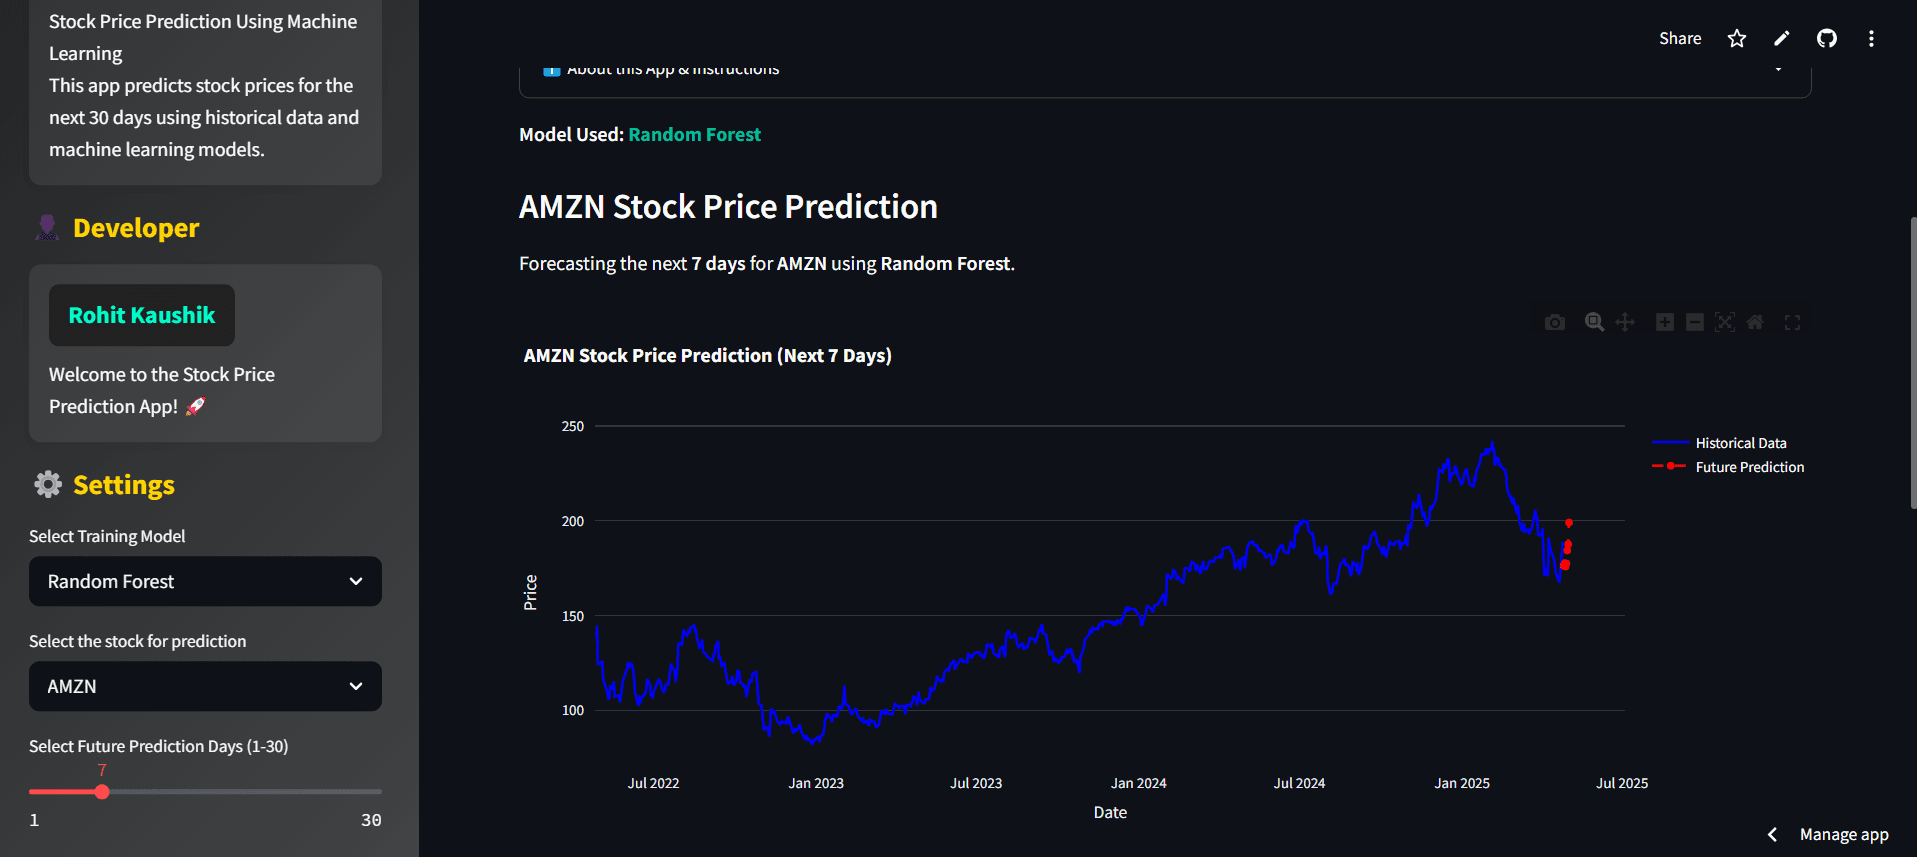Open the stock selection dropdown showing AMZN
Screen dimensions: 1917x857
click(204, 686)
